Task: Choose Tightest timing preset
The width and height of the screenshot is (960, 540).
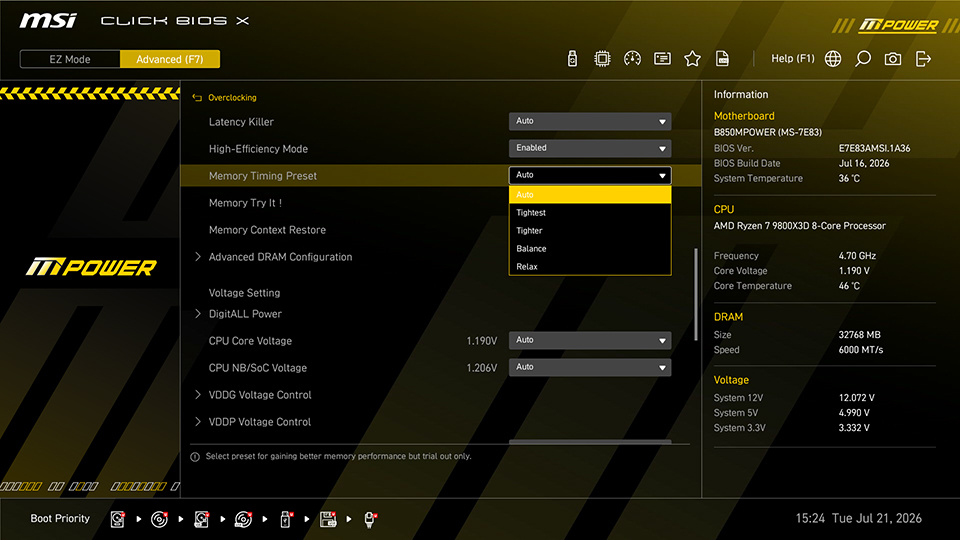Action: pos(590,212)
